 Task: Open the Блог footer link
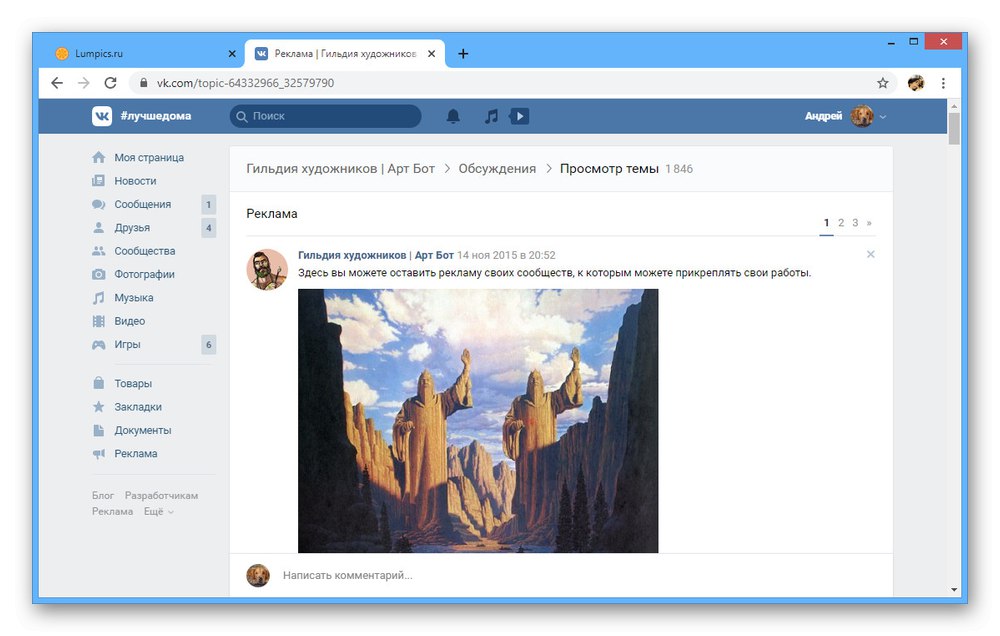coord(103,496)
